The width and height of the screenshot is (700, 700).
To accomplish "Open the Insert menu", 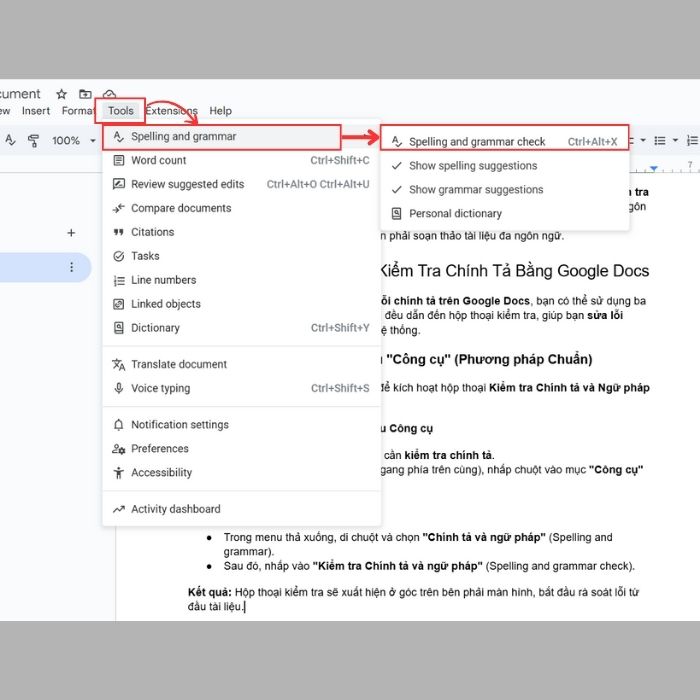I will (x=36, y=111).
